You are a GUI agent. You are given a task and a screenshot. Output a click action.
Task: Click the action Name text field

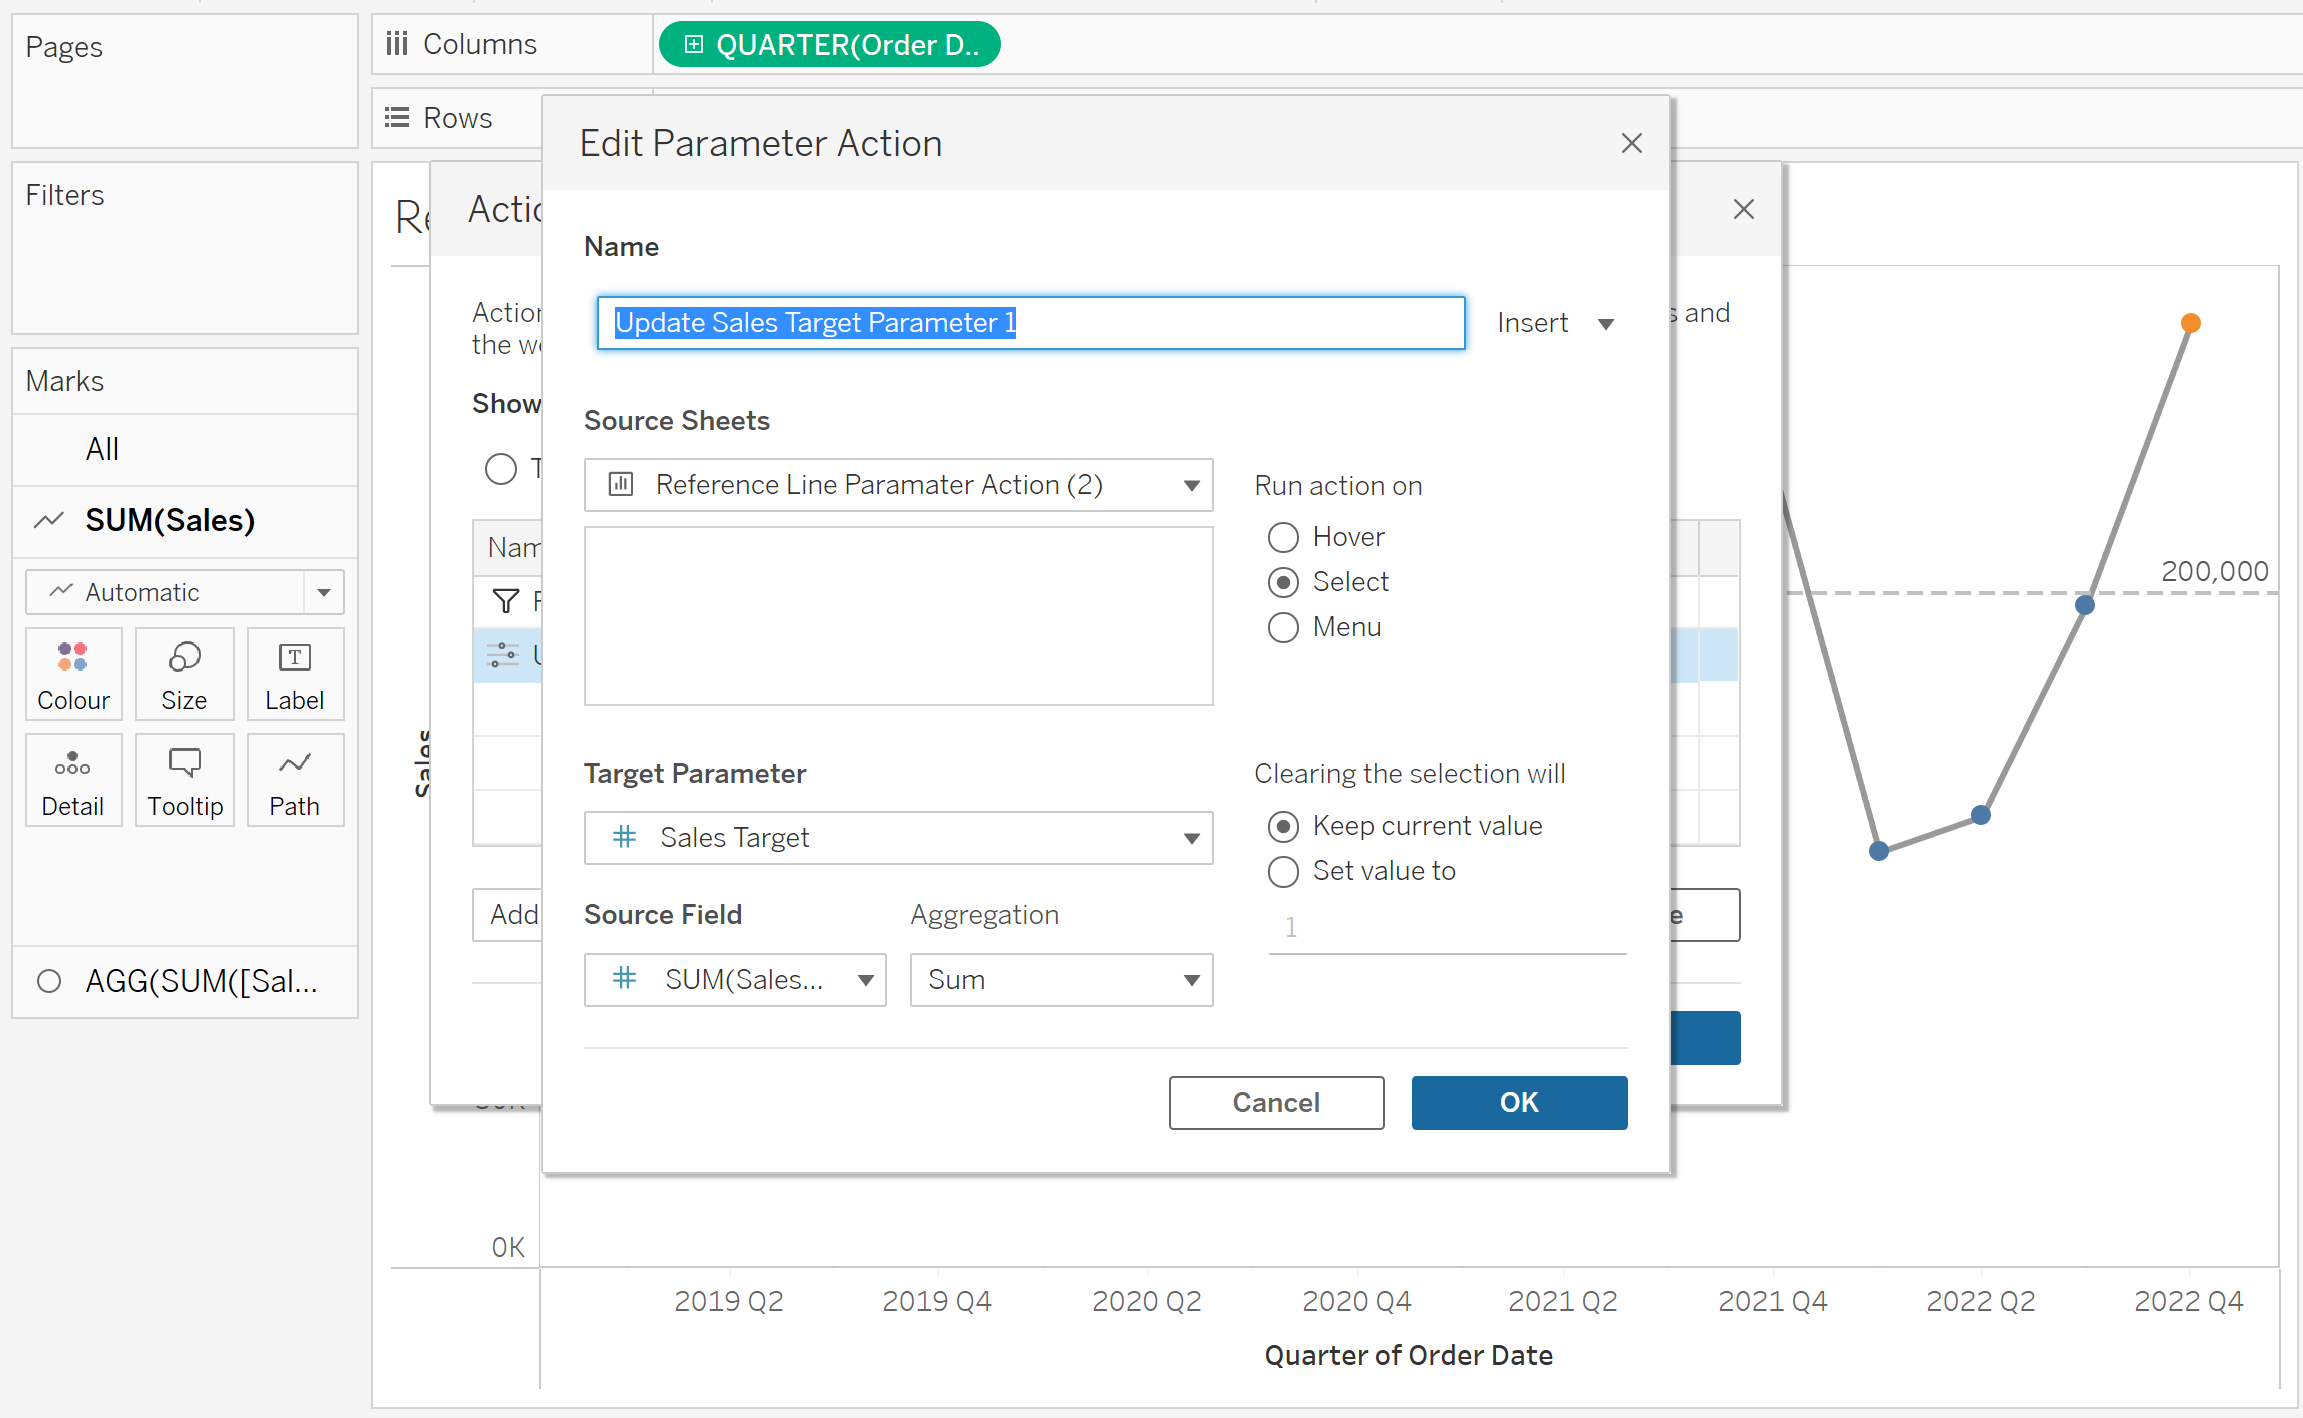[1030, 323]
